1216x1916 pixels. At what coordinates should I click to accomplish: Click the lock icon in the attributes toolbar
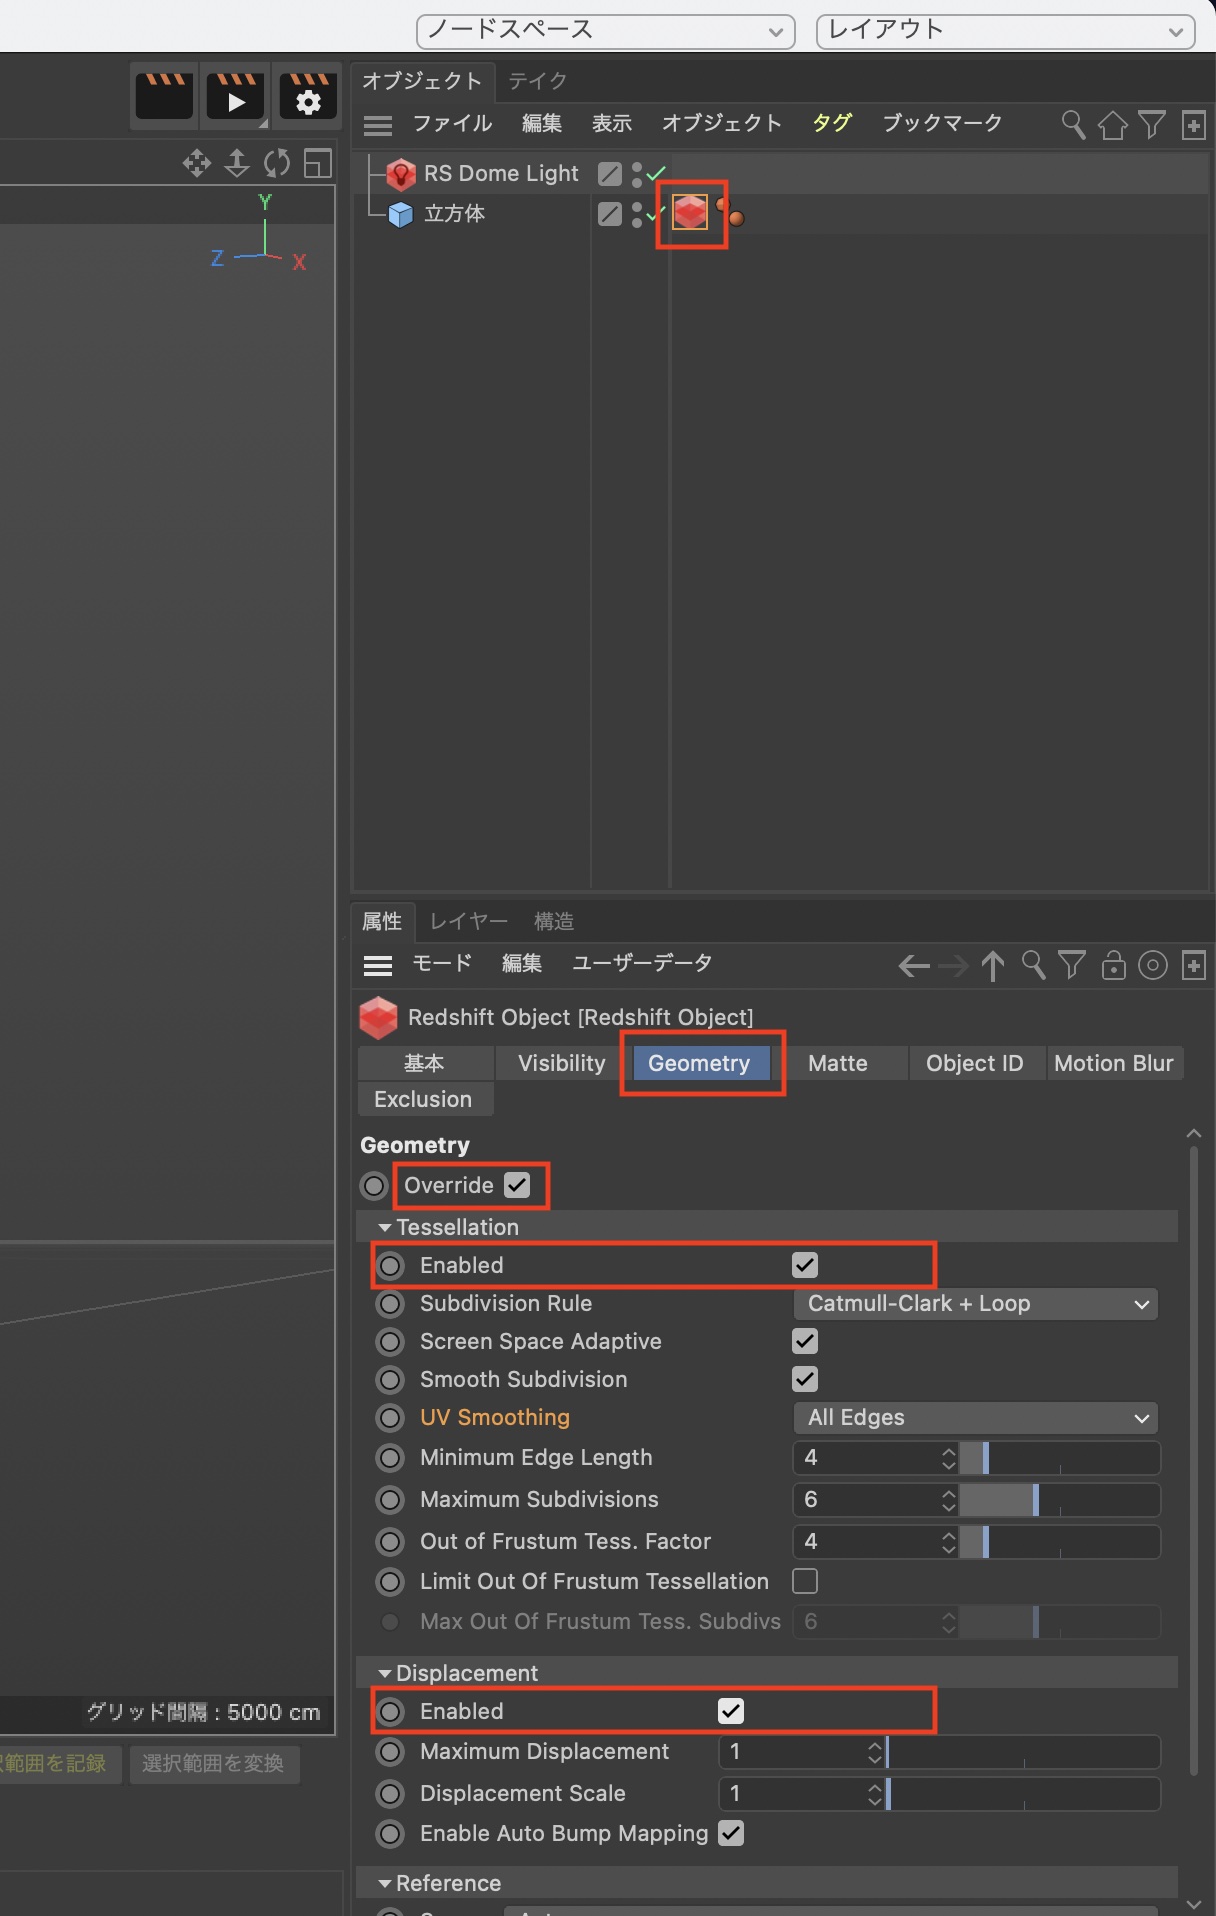pyautogui.click(x=1113, y=965)
